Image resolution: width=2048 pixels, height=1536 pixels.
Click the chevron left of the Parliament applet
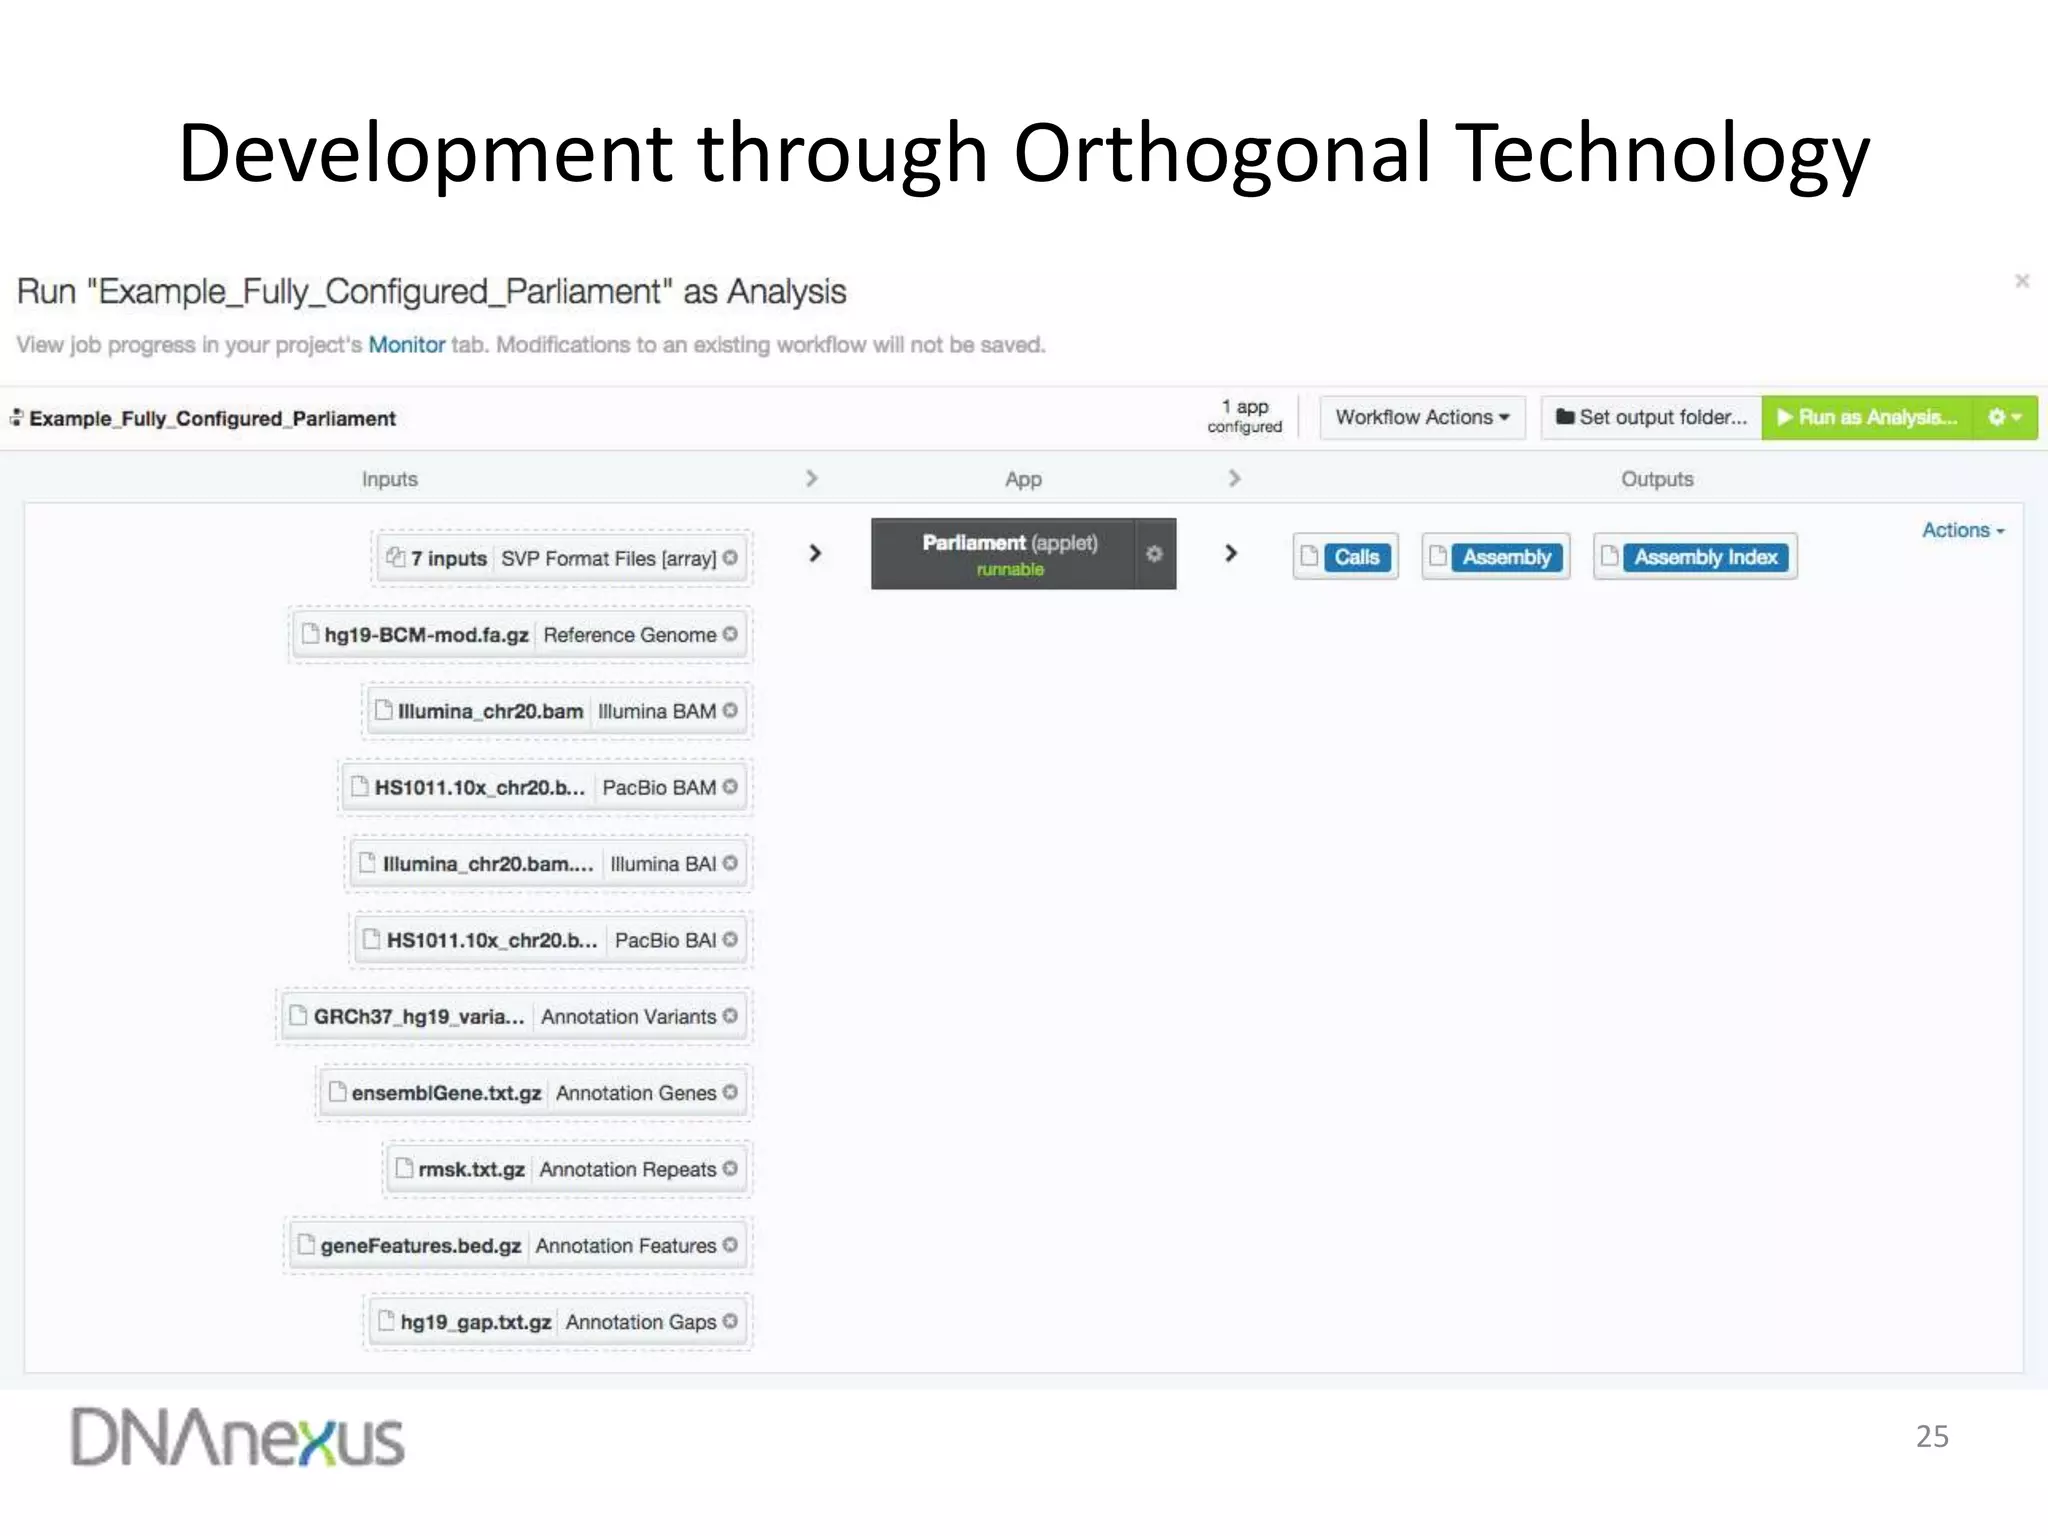point(815,553)
